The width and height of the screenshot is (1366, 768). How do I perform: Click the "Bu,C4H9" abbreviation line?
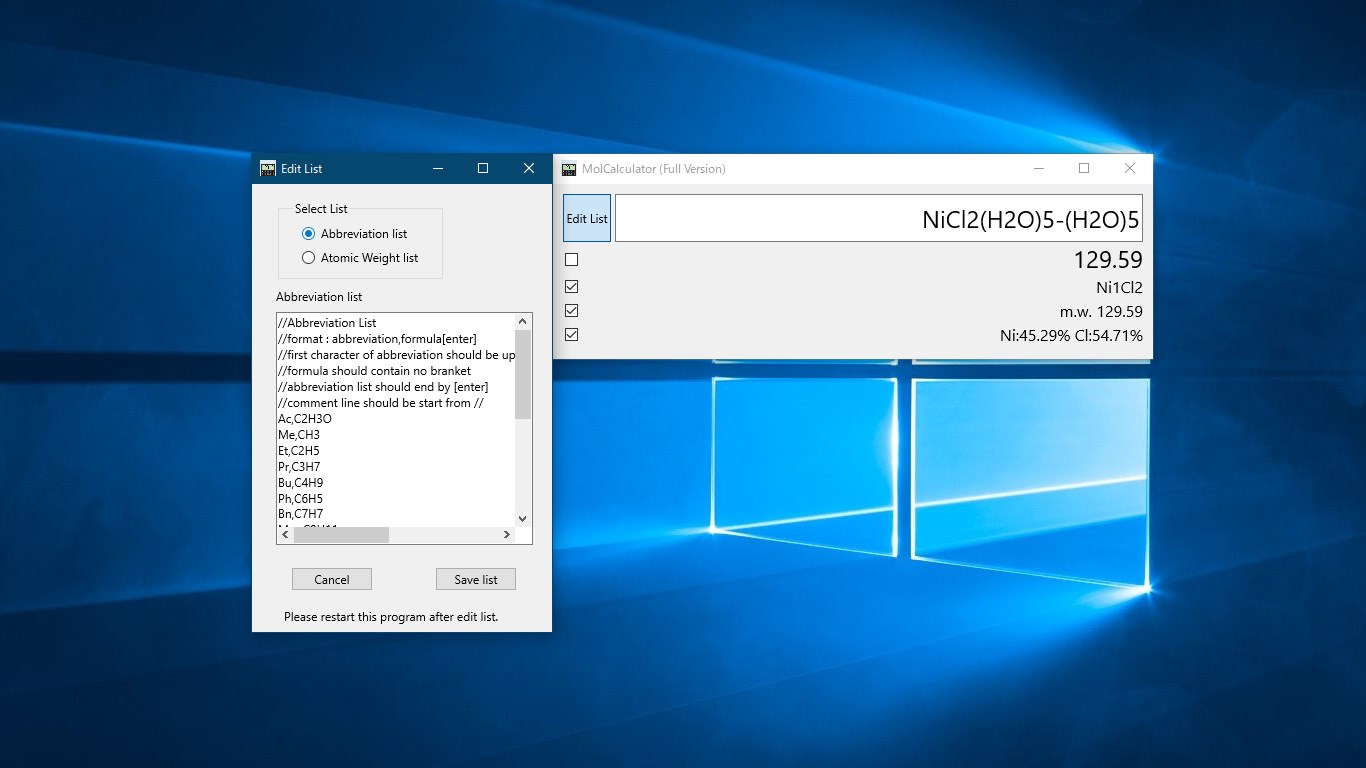click(300, 483)
